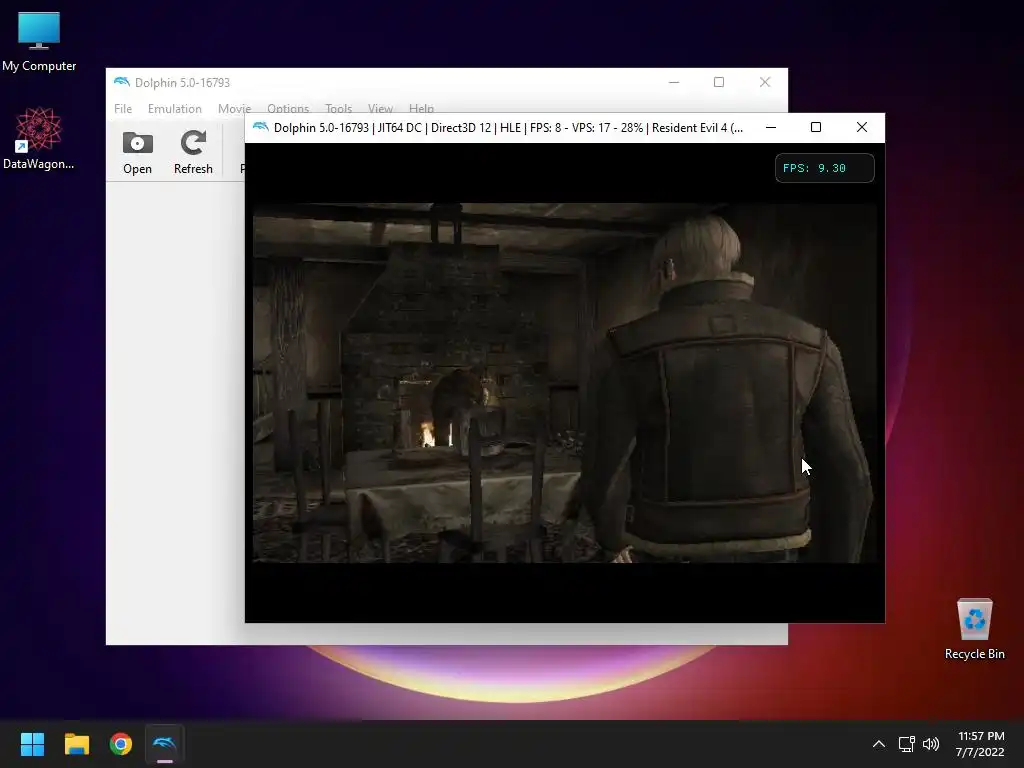Open a game file with Open toolbar button
Viewport: 1024px width, 768px height.
(x=137, y=153)
